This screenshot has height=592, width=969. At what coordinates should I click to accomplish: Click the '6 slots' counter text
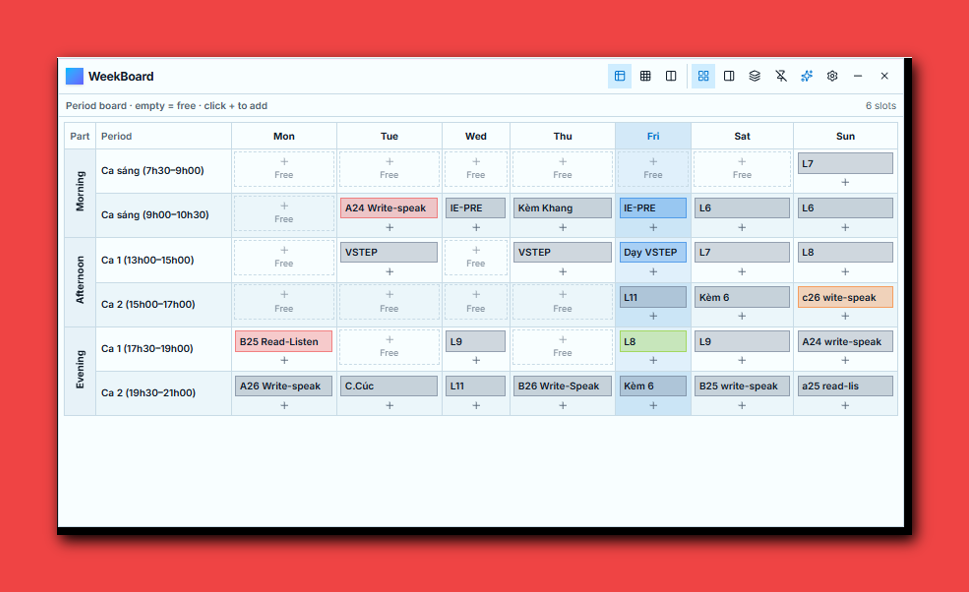click(881, 106)
